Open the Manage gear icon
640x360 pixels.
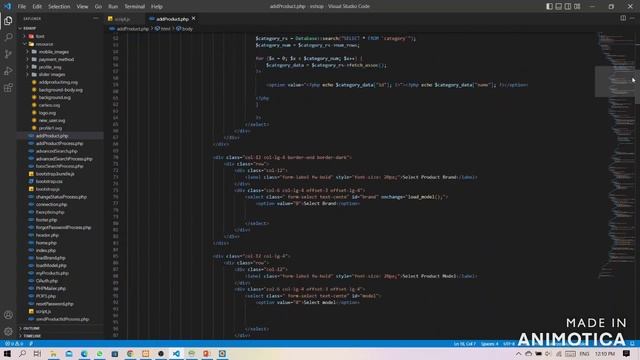[8, 331]
